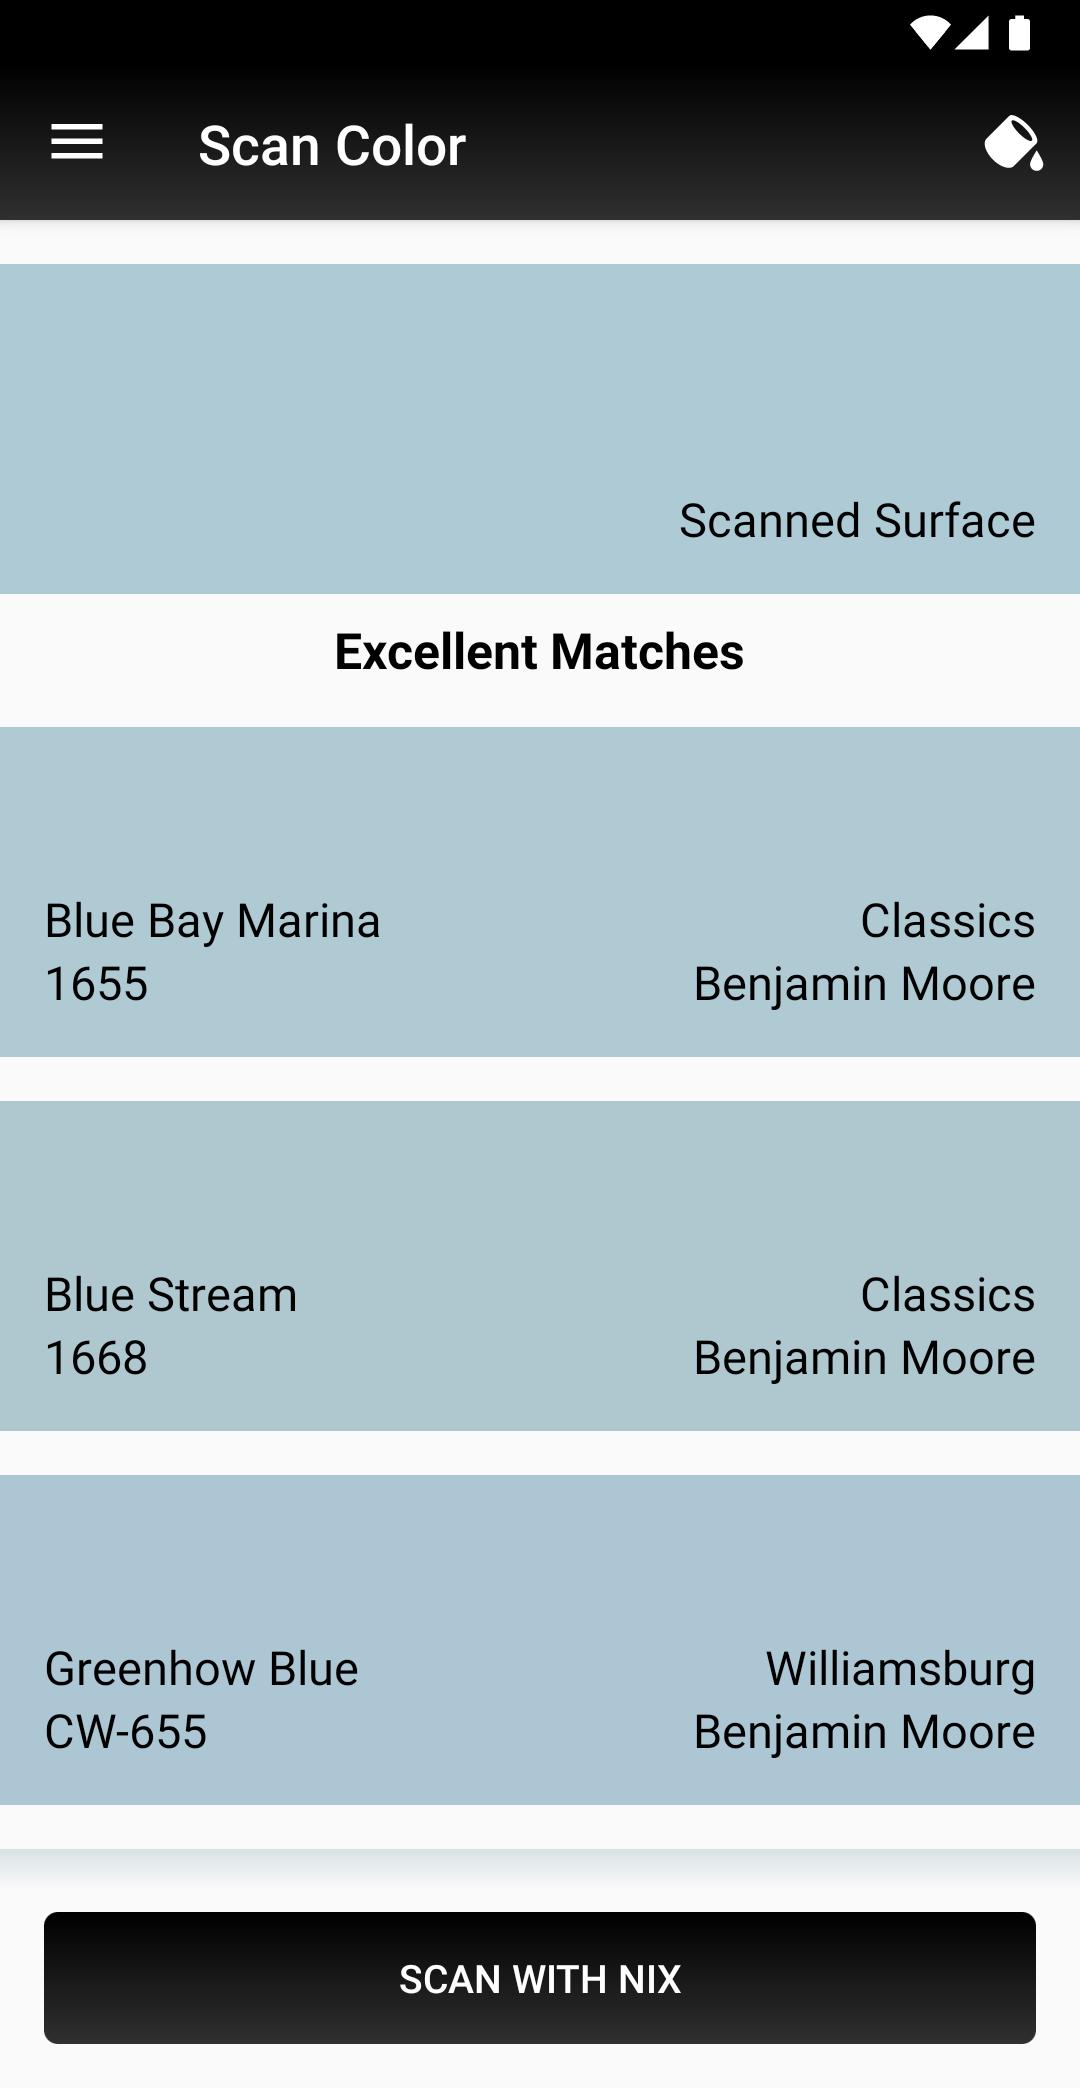Image resolution: width=1080 pixels, height=2088 pixels.
Task: Tap the Wi-Fi status icon
Action: point(928,33)
